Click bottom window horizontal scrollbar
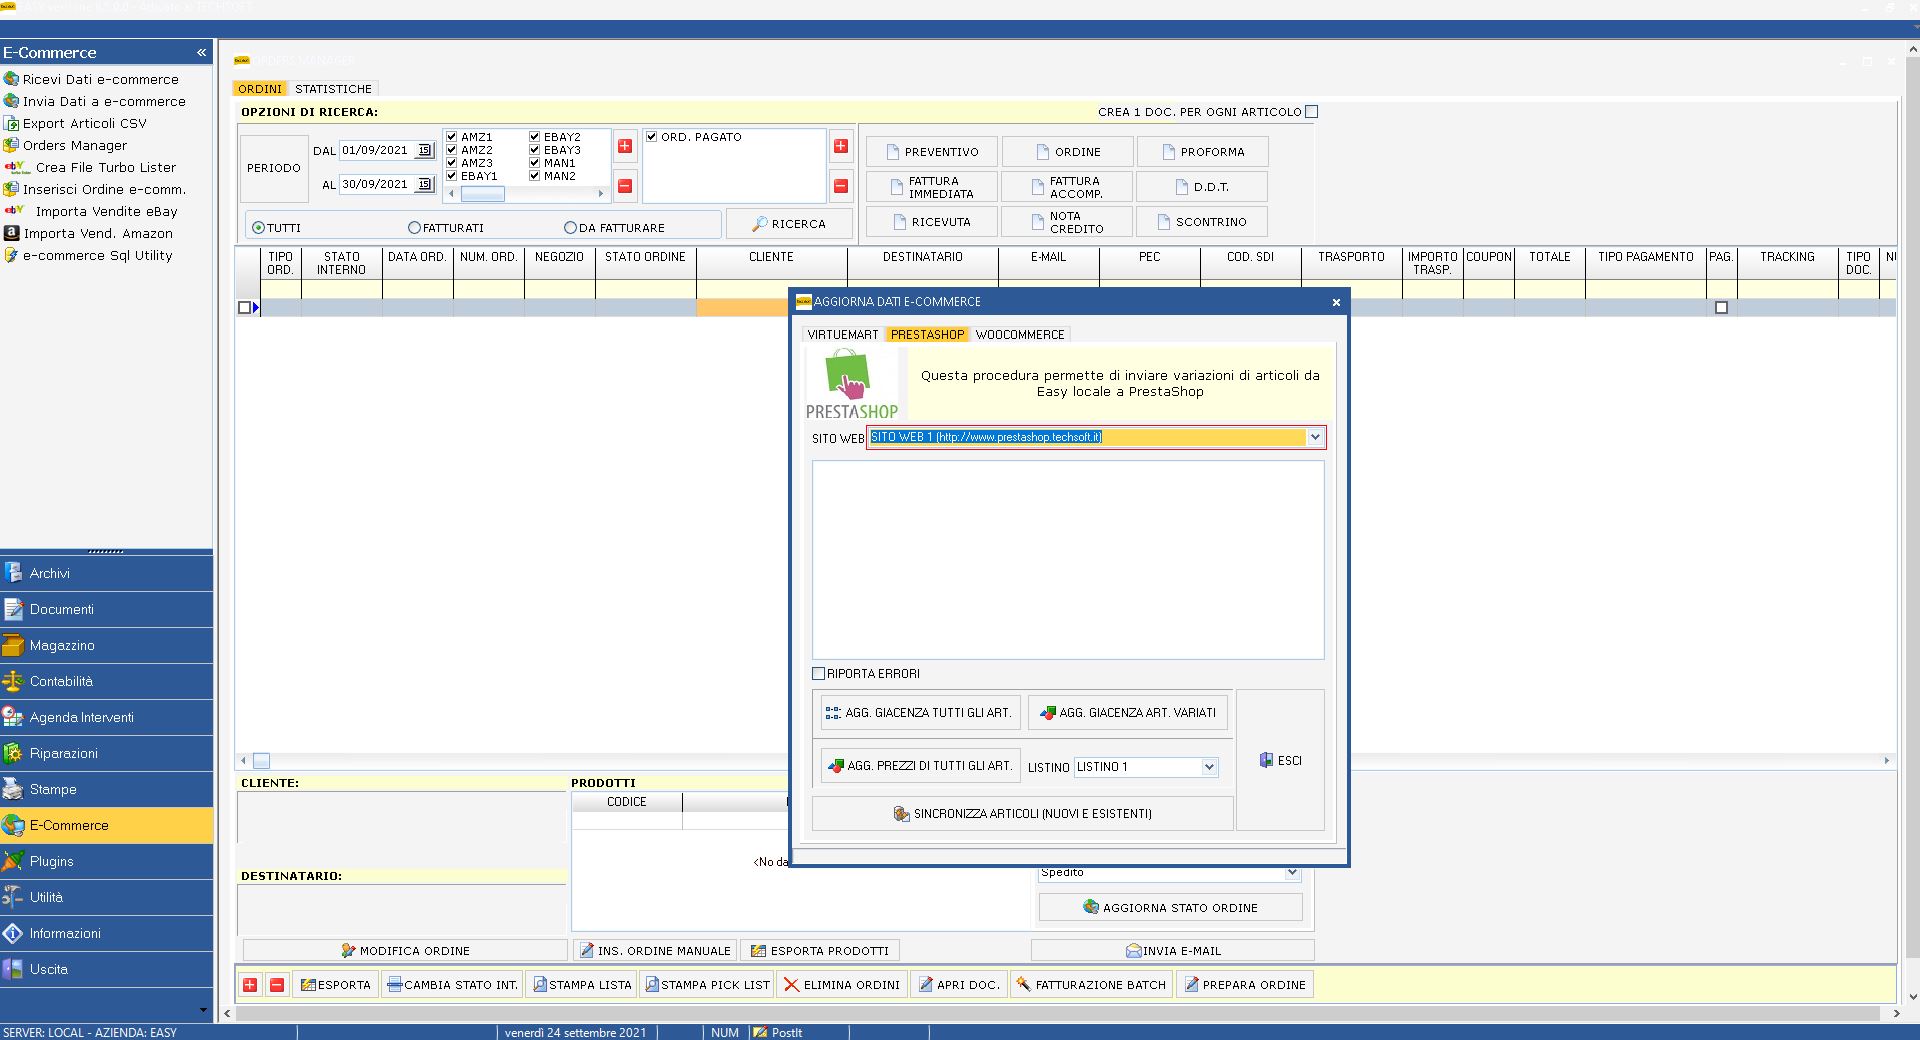 [1061, 1013]
